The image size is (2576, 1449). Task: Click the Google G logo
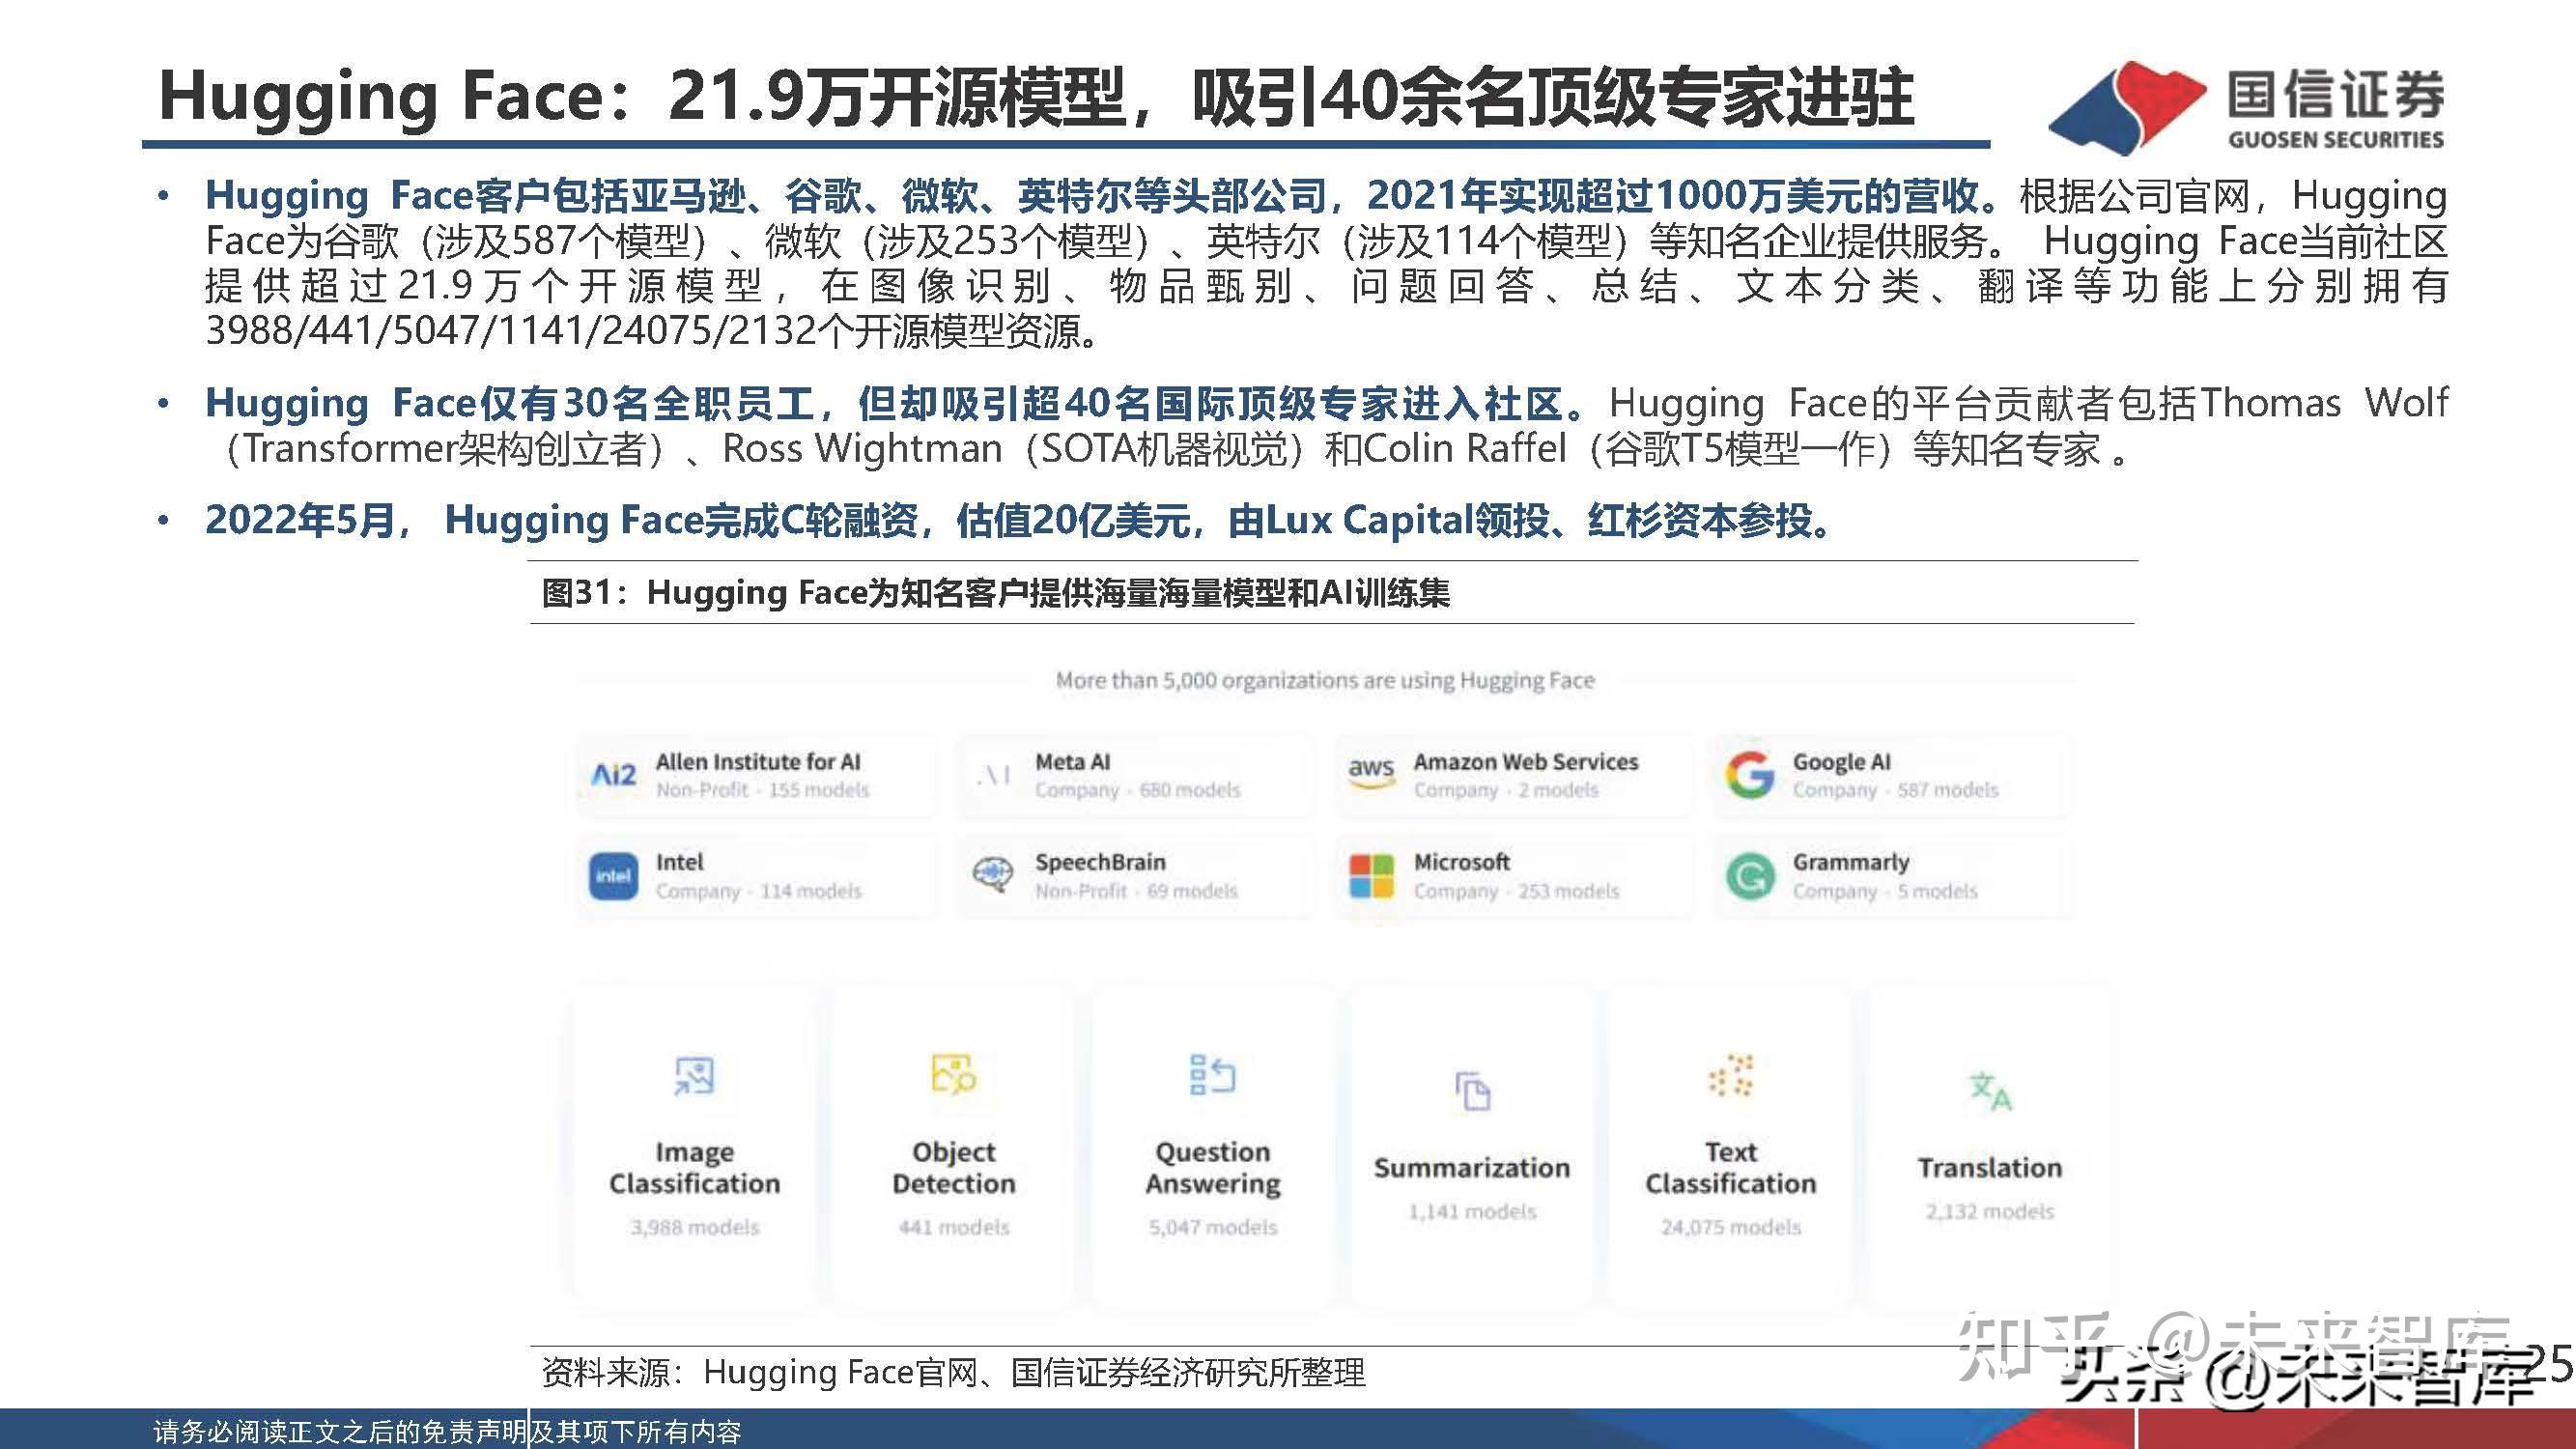click(1750, 775)
